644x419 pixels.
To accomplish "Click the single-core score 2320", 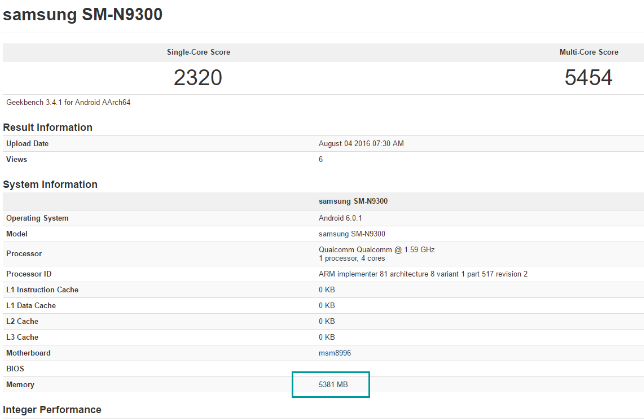I will pos(198,77).
